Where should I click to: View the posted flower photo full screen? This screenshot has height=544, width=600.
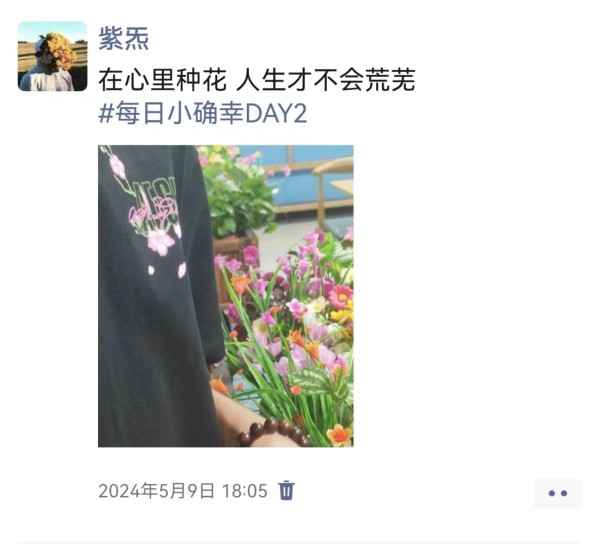pyautogui.click(x=226, y=296)
